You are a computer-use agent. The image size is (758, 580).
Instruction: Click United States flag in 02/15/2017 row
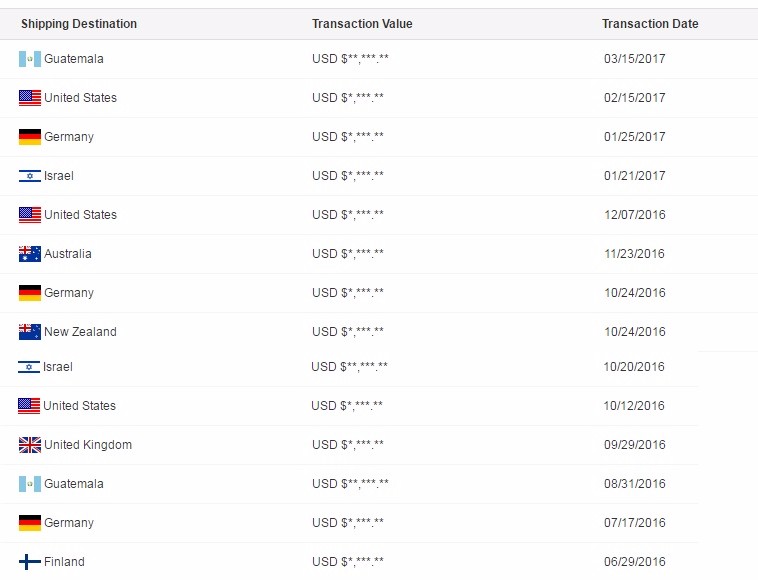tap(30, 98)
